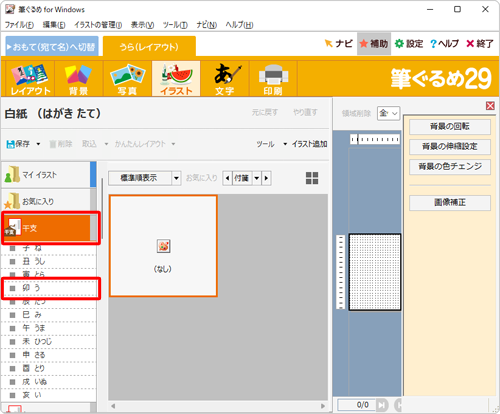
Task: Select 巳 み in the list
Action: pyautogui.click(x=49, y=315)
